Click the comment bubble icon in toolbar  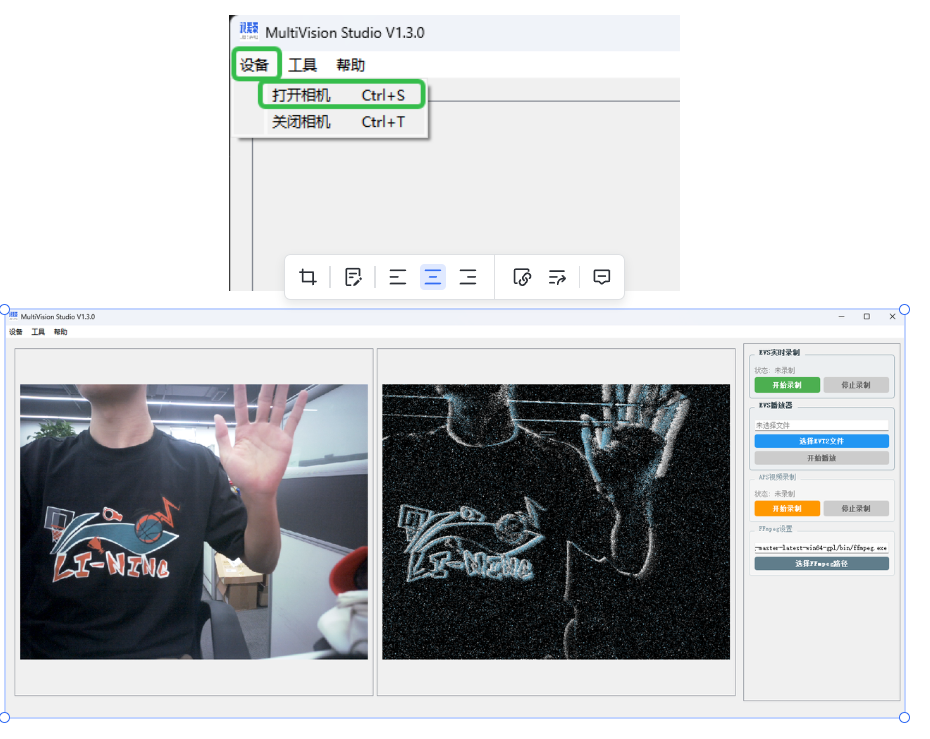point(602,278)
